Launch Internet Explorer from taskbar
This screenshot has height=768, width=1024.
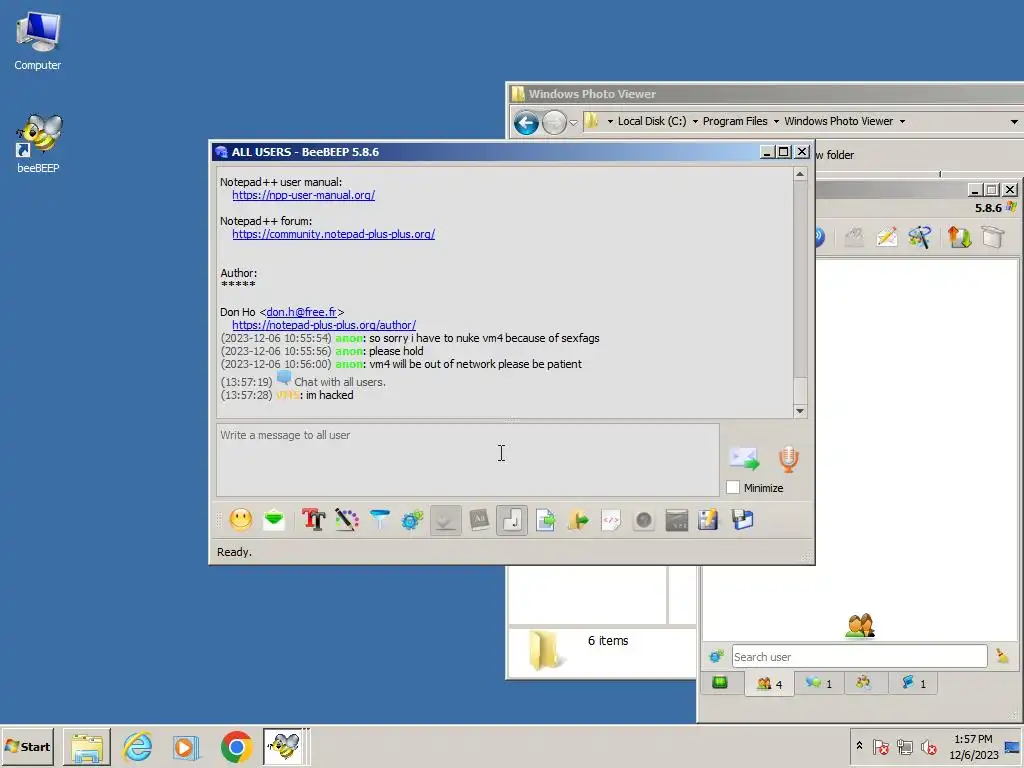coord(137,746)
